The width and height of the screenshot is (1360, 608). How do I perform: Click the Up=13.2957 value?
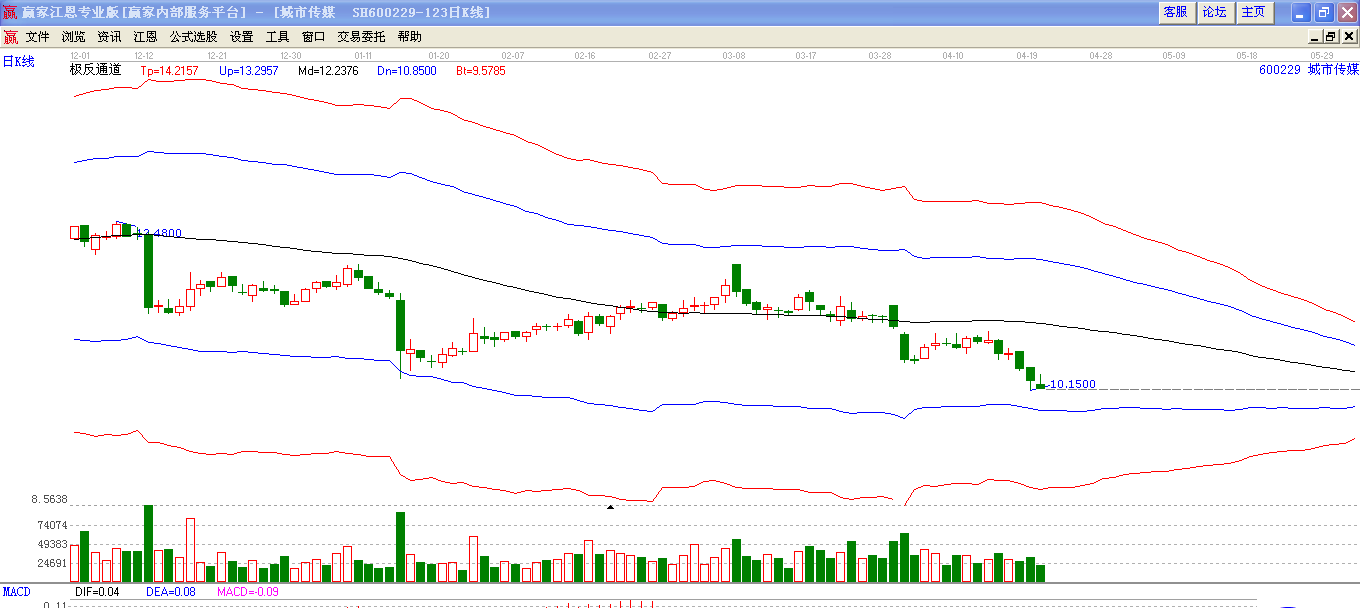click(249, 71)
